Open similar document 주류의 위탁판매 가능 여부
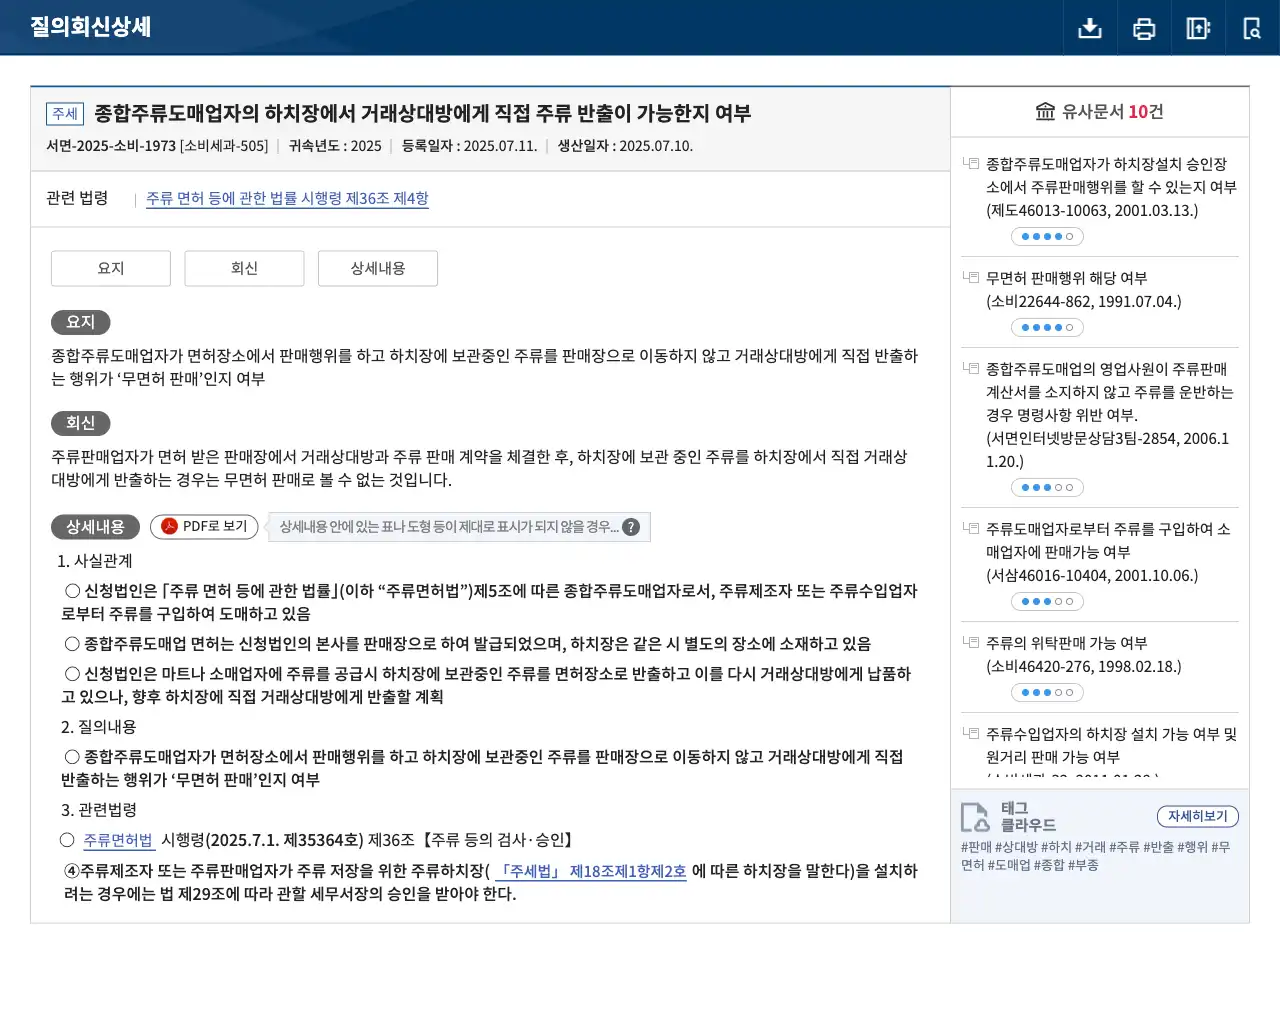Image resolution: width=1280 pixels, height=1024 pixels. [1084, 654]
